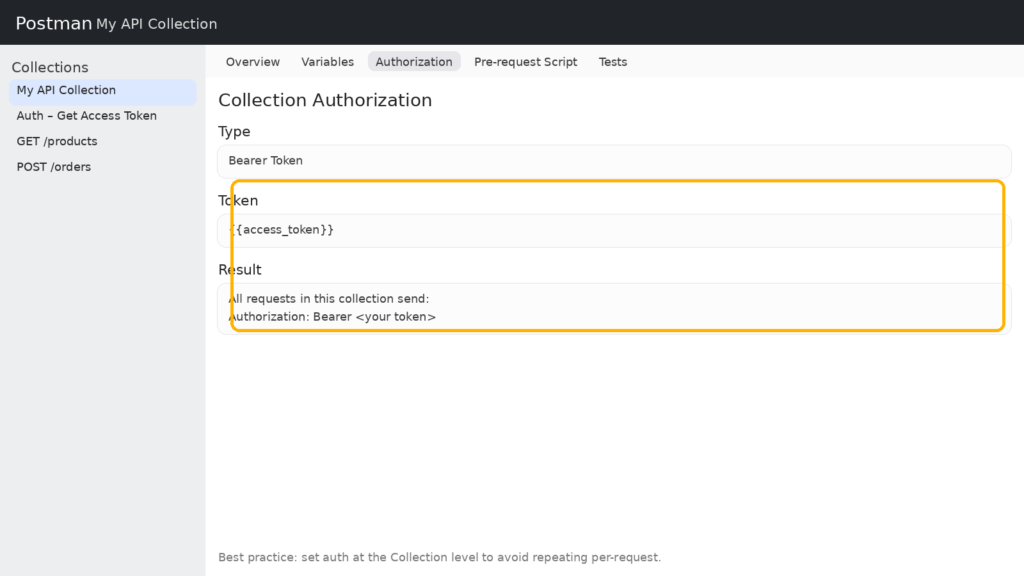Open the Bearer Token type dropdown
1024x576 pixels.
click(x=613, y=161)
